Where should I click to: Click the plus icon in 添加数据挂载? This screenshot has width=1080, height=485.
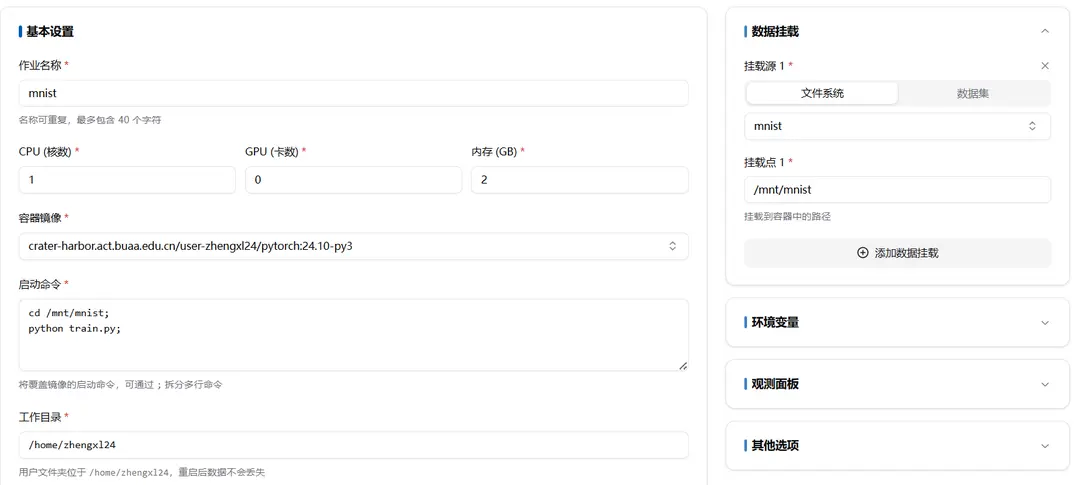(862, 253)
